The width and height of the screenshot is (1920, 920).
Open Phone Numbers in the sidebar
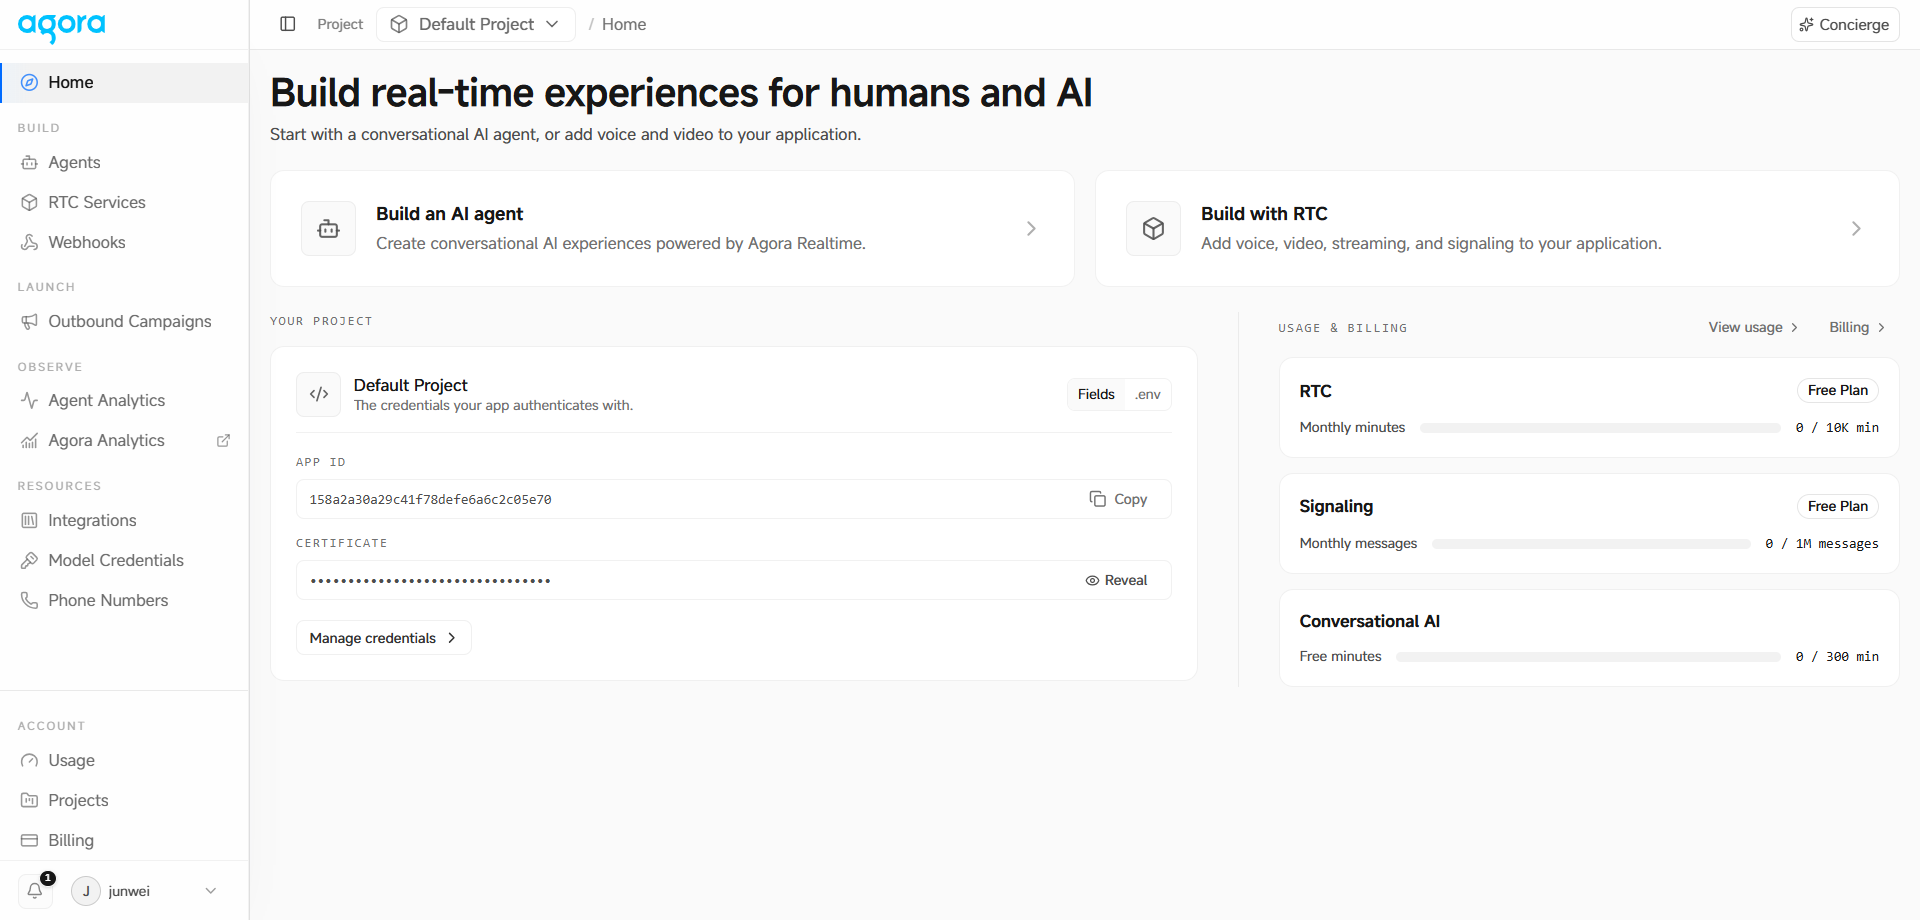[124, 601]
